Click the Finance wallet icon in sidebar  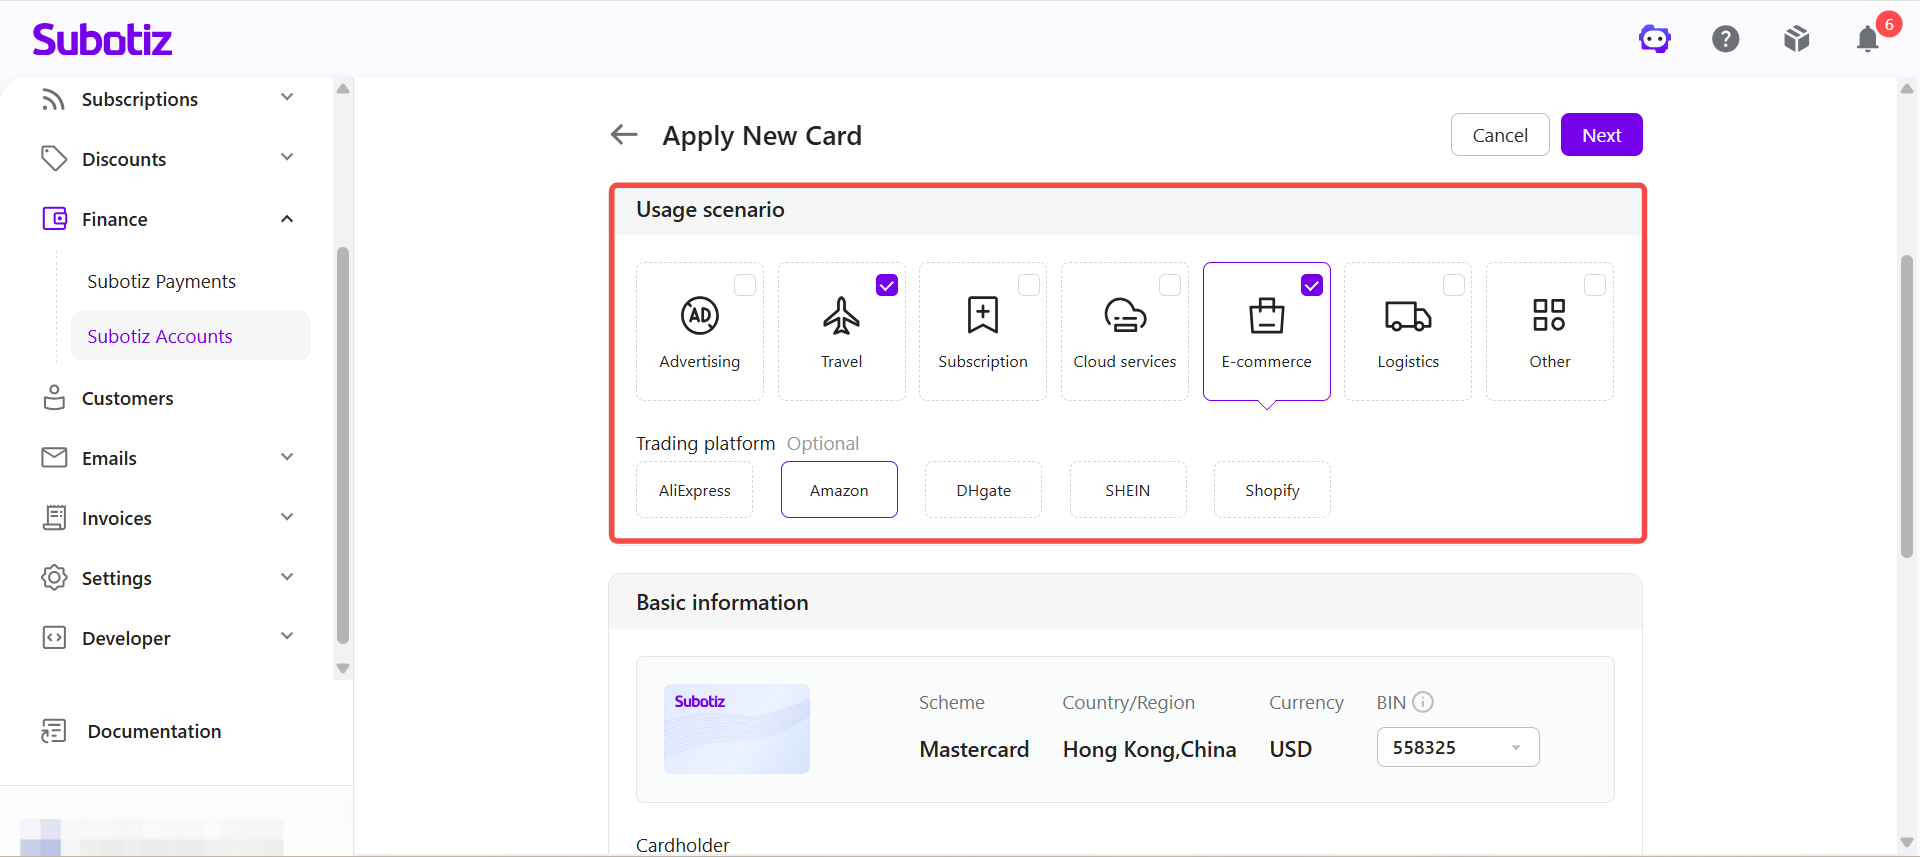(x=54, y=219)
